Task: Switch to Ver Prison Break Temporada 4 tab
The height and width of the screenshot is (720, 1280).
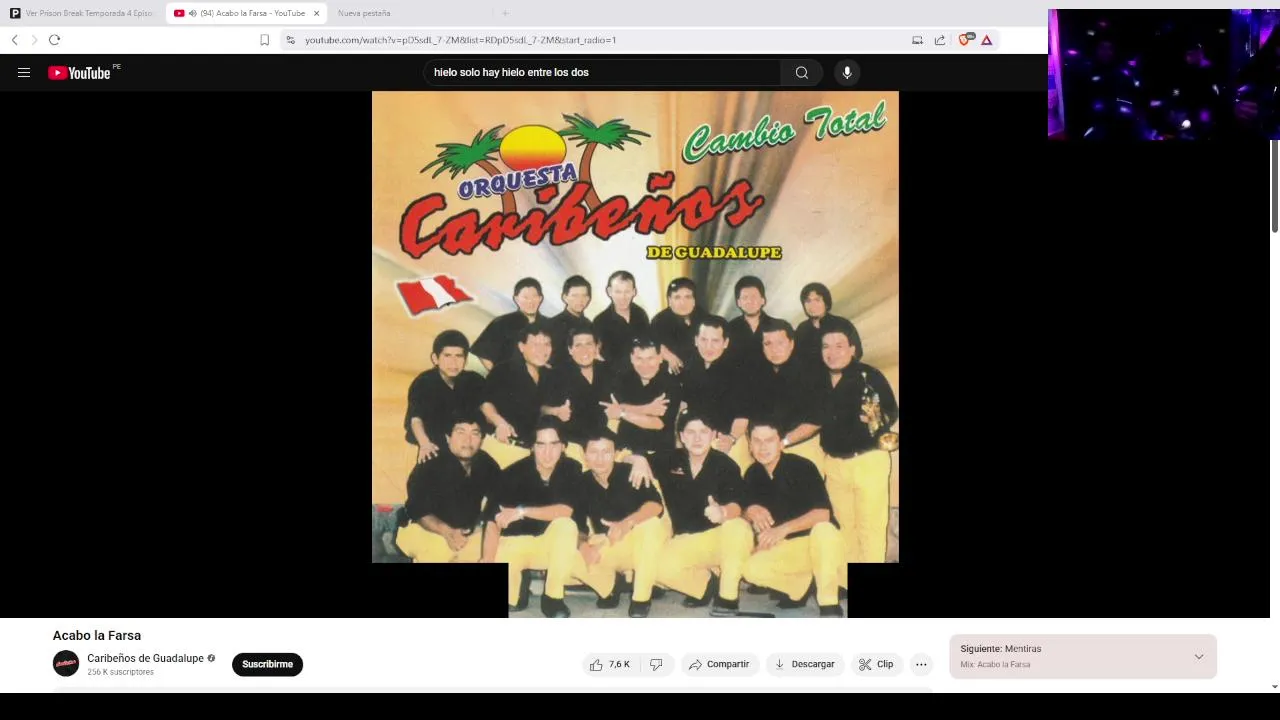Action: point(83,13)
